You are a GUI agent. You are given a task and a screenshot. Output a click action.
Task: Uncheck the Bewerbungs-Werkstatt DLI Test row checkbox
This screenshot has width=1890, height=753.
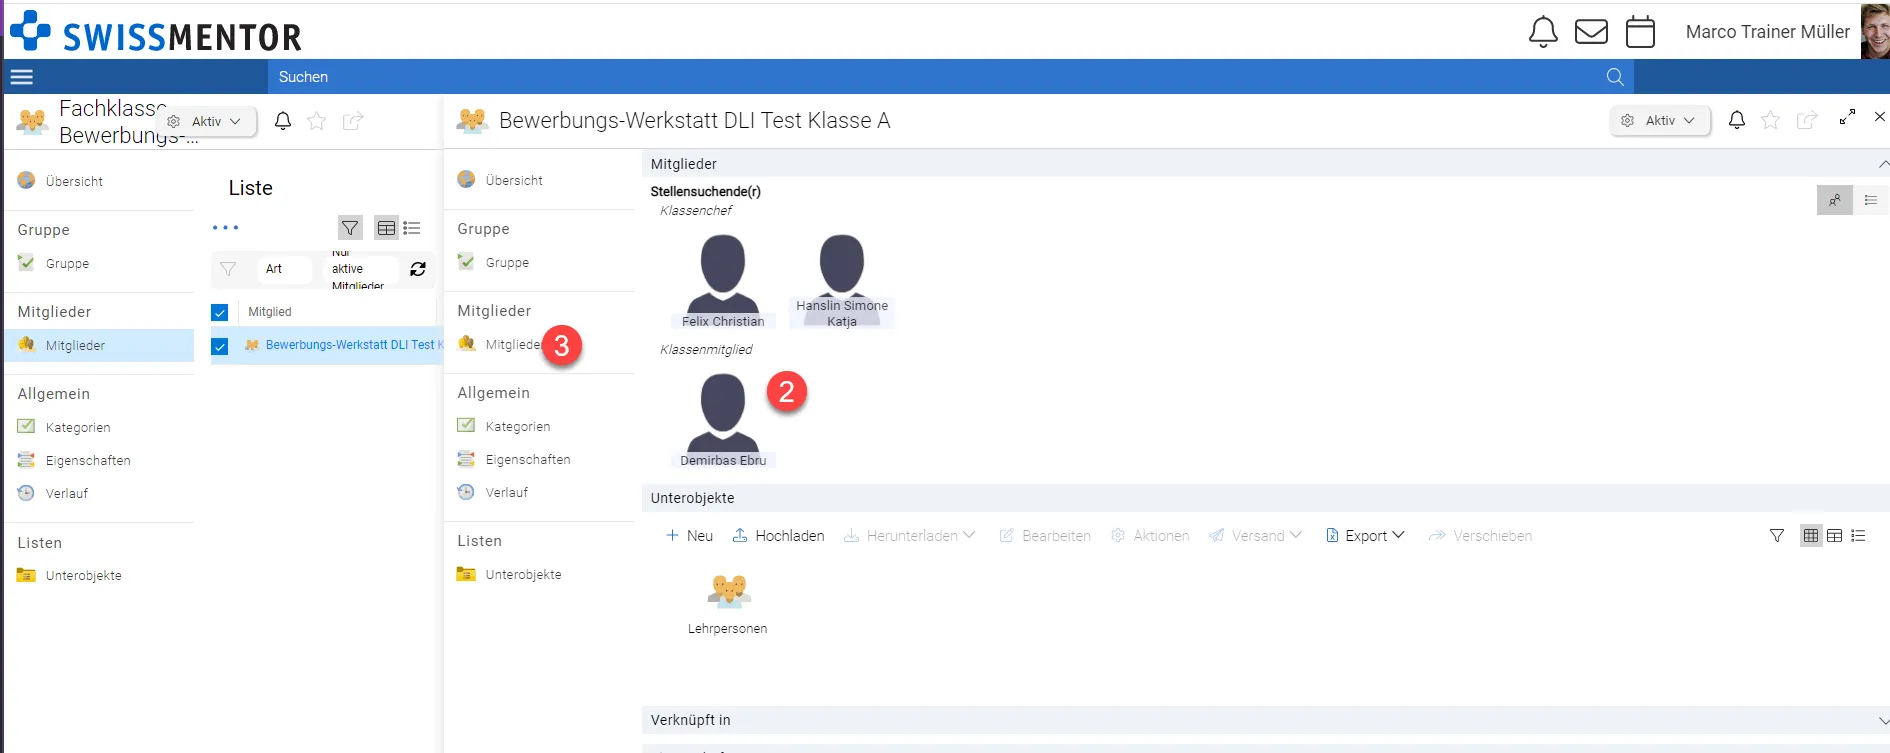(220, 346)
